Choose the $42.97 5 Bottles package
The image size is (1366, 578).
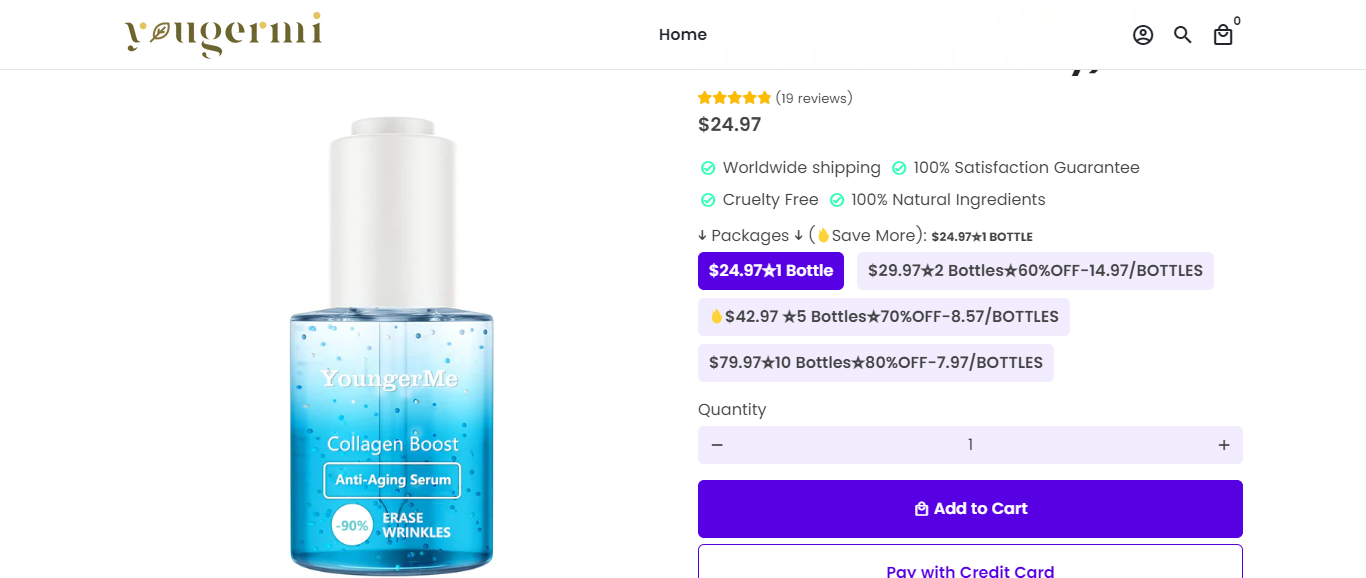tap(883, 317)
